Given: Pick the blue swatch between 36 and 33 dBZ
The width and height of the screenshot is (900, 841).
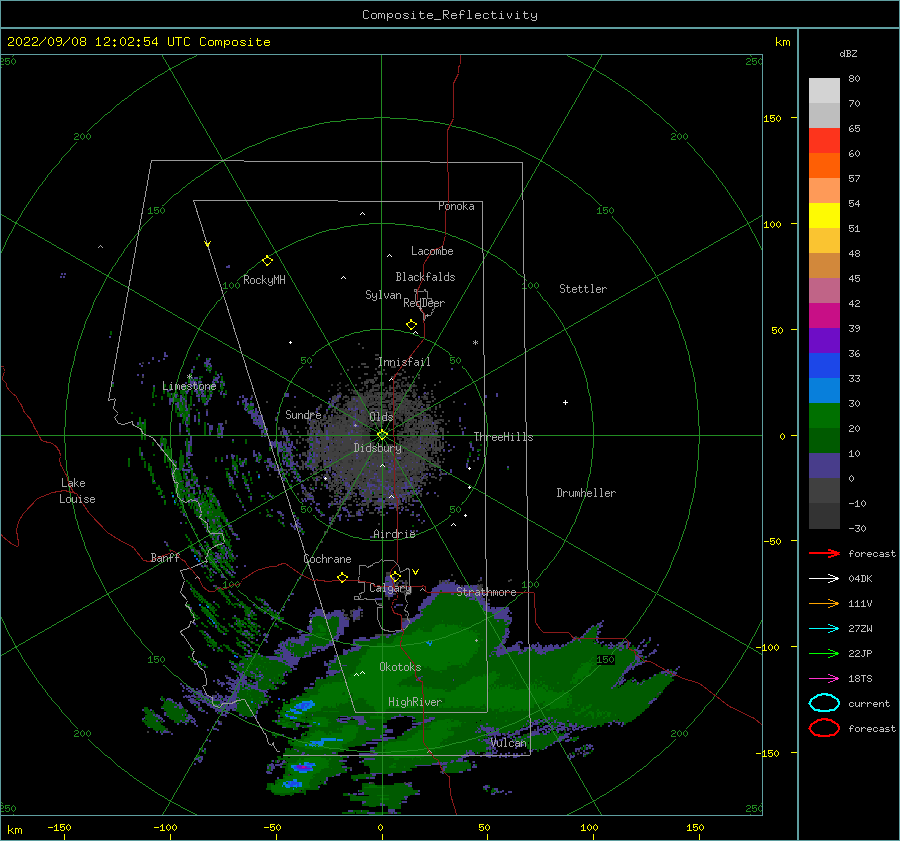Looking at the screenshot, I should (824, 366).
